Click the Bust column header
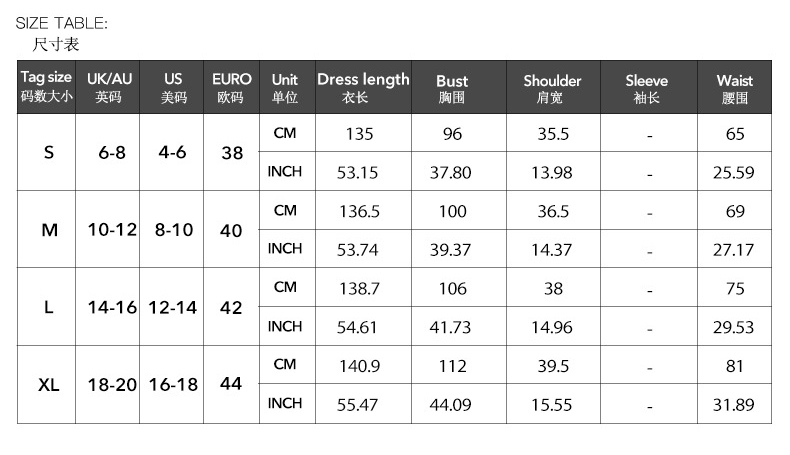Screen dimensions: 790x455 tap(452, 88)
